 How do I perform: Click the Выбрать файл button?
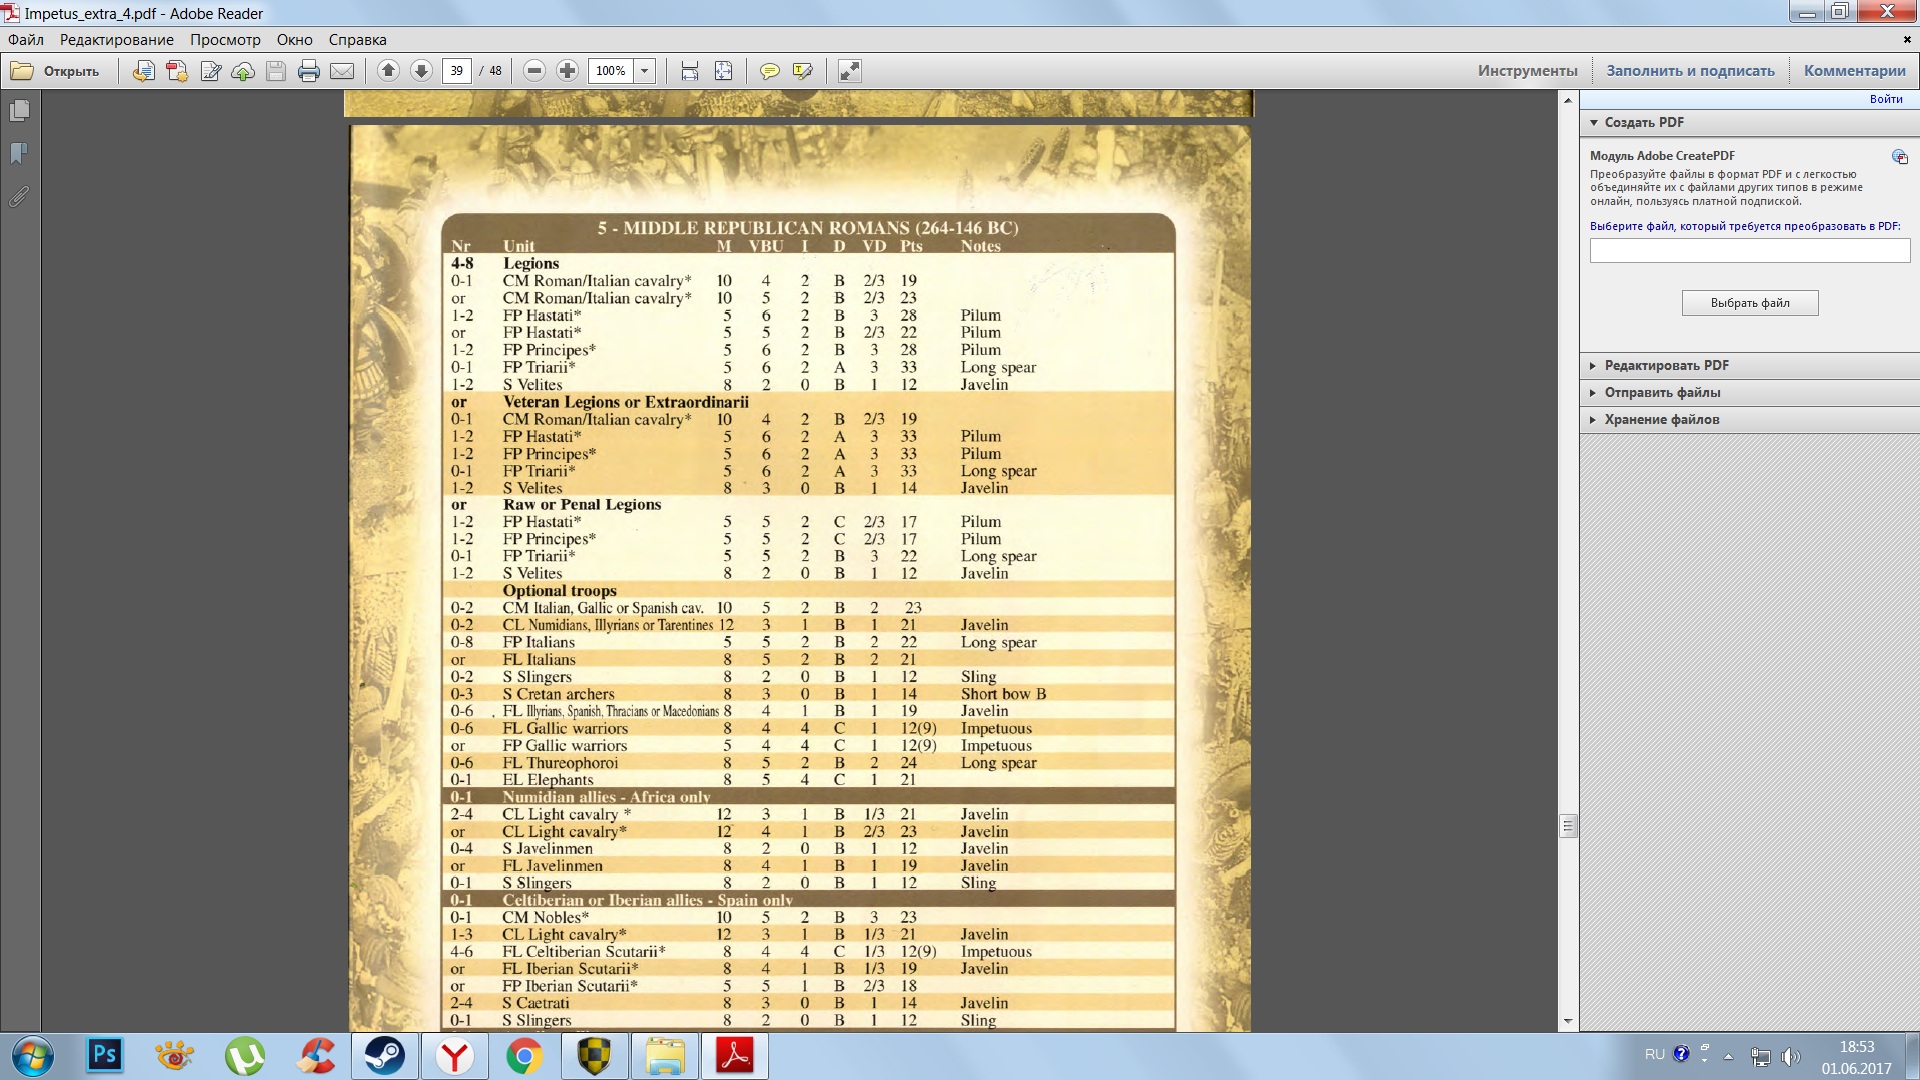(x=1750, y=303)
